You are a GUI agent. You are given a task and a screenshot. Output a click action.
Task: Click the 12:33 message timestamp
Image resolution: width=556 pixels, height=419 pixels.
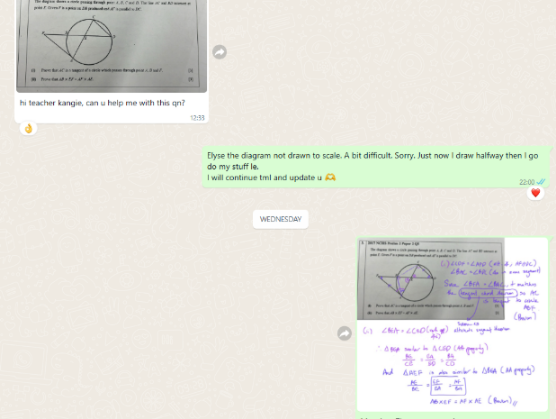(197, 118)
